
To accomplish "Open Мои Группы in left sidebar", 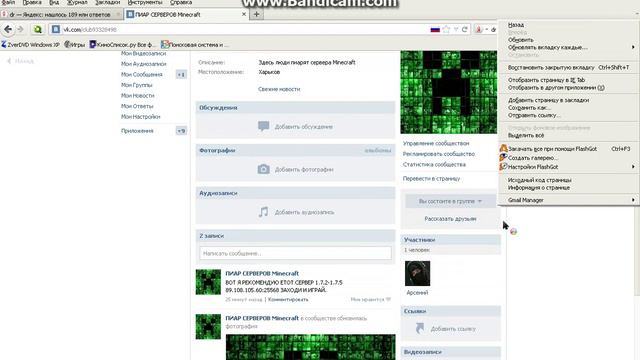I will point(137,85).
